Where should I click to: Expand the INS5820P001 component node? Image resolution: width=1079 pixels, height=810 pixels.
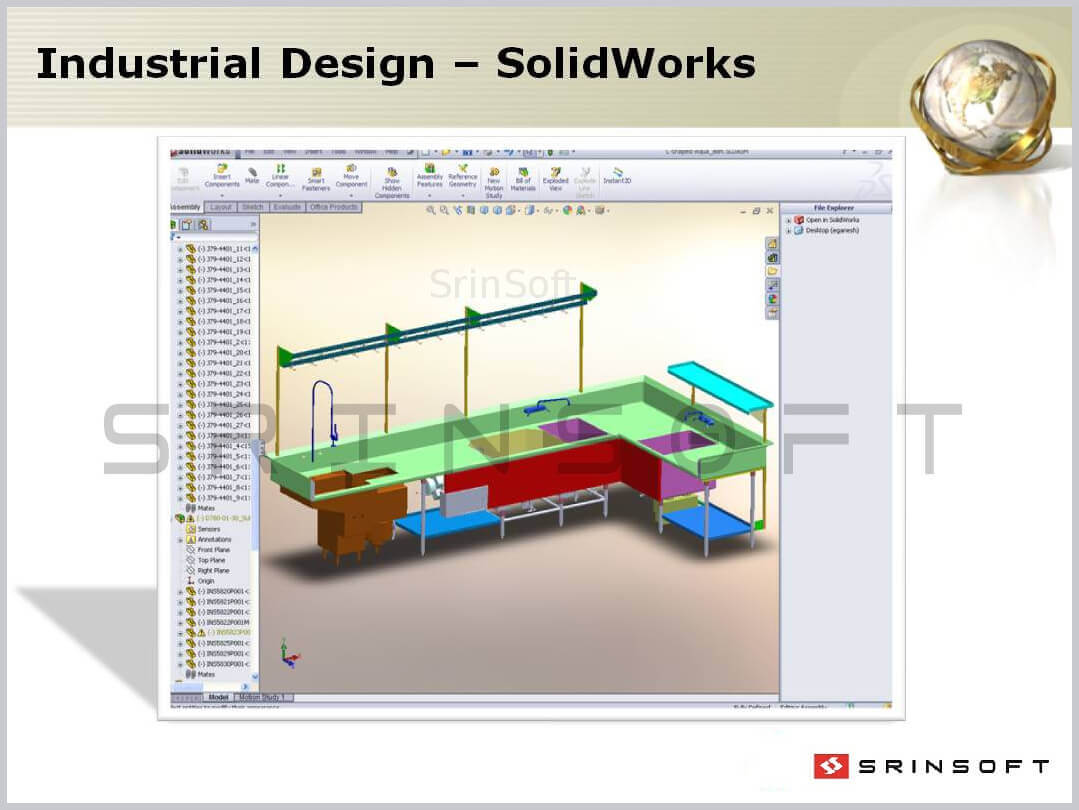[180, 592]
